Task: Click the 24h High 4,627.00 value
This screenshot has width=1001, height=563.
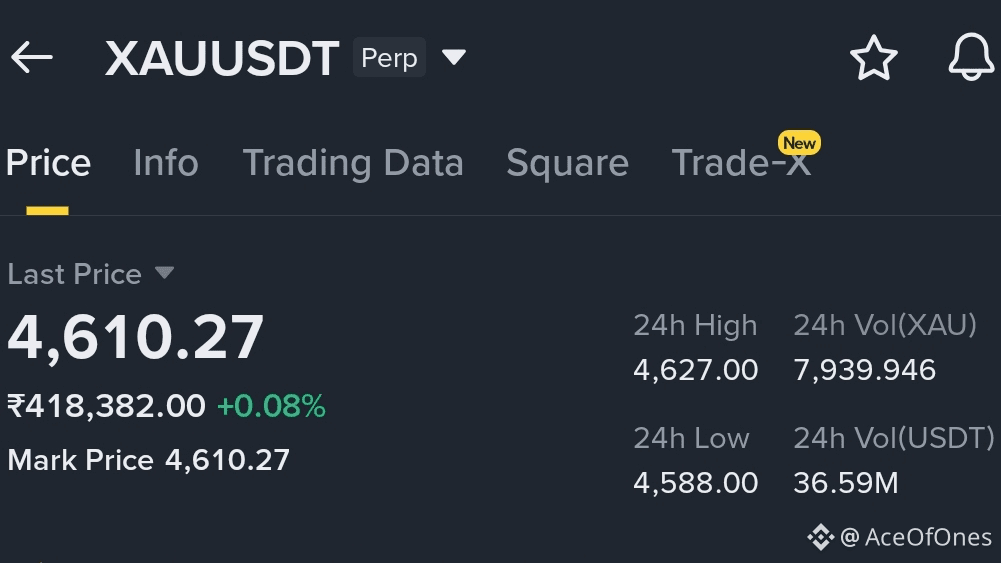Action: (x=695, y=370)
